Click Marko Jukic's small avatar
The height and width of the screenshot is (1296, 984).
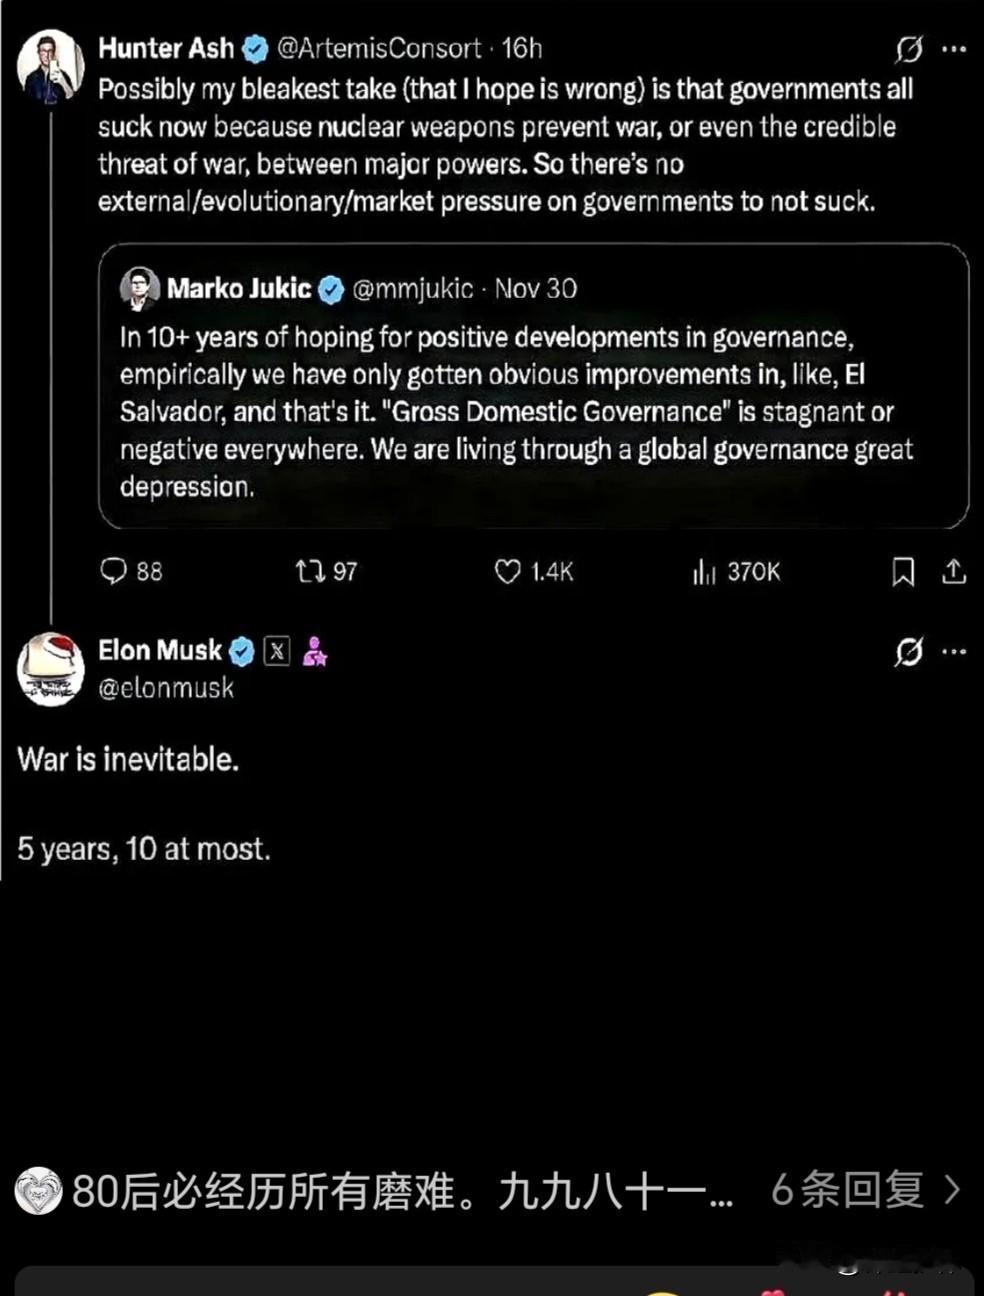(139, 289)
